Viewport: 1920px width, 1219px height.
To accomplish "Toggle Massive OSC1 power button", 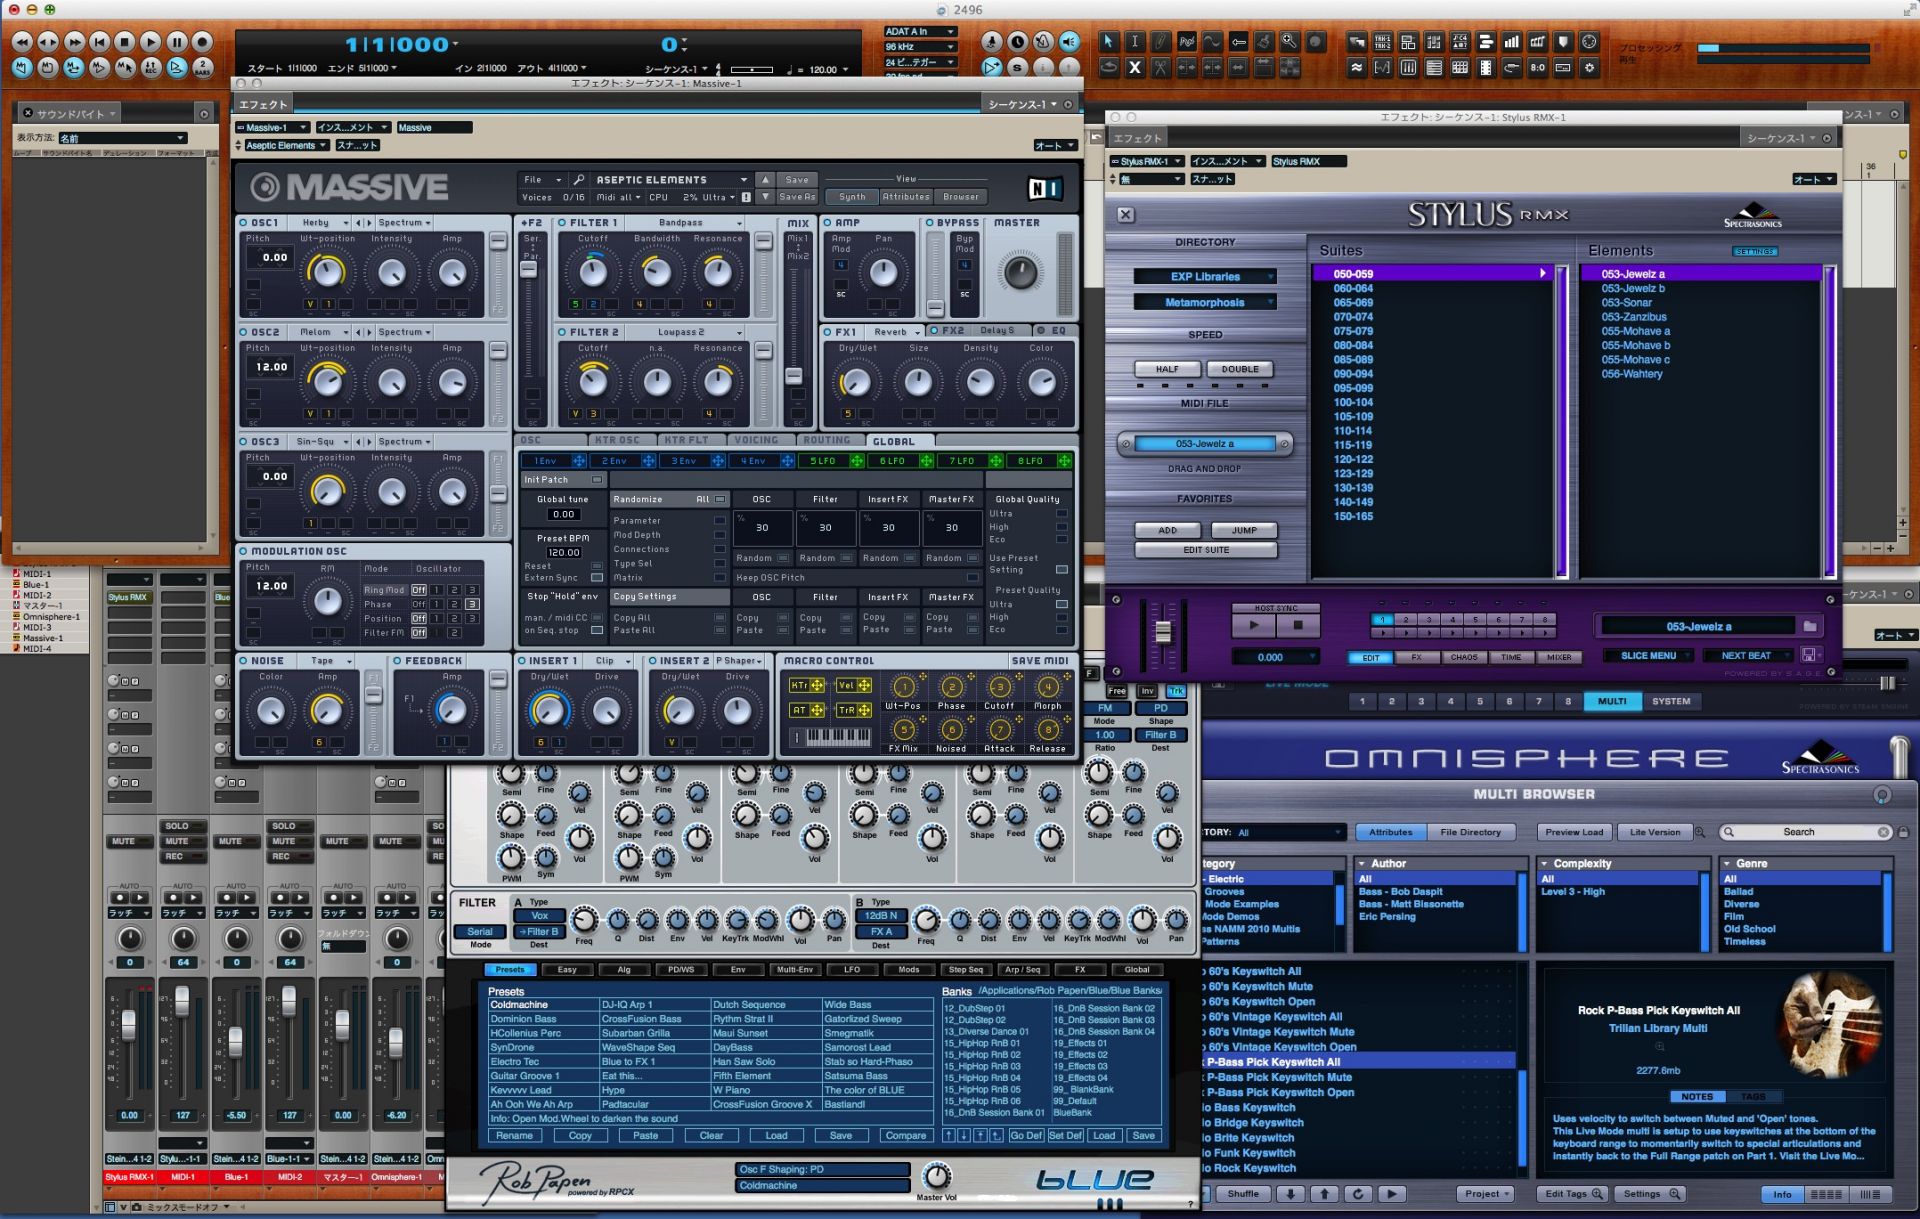I will (243, 223).
